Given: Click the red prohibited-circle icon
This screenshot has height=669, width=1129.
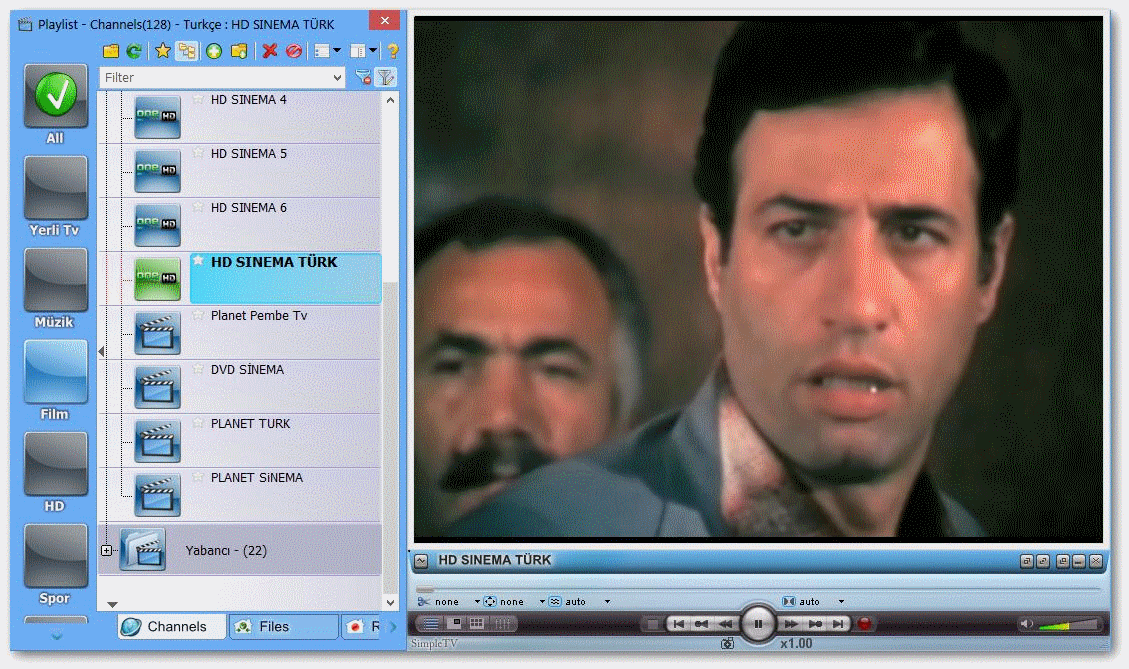Looking at the screenshot, I should 294,51.
